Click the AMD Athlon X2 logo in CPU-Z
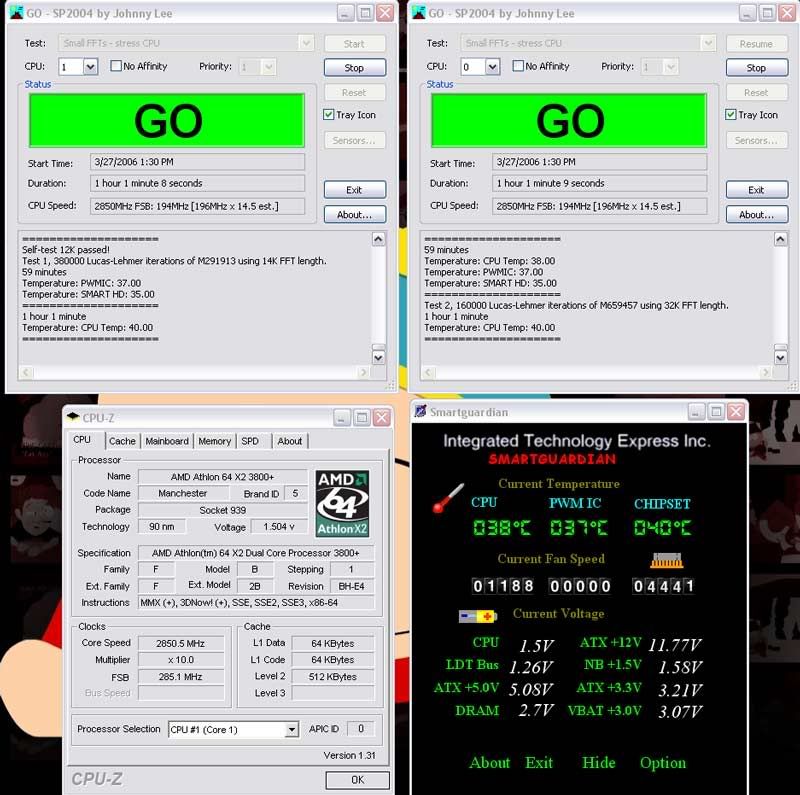 [342, 504]
